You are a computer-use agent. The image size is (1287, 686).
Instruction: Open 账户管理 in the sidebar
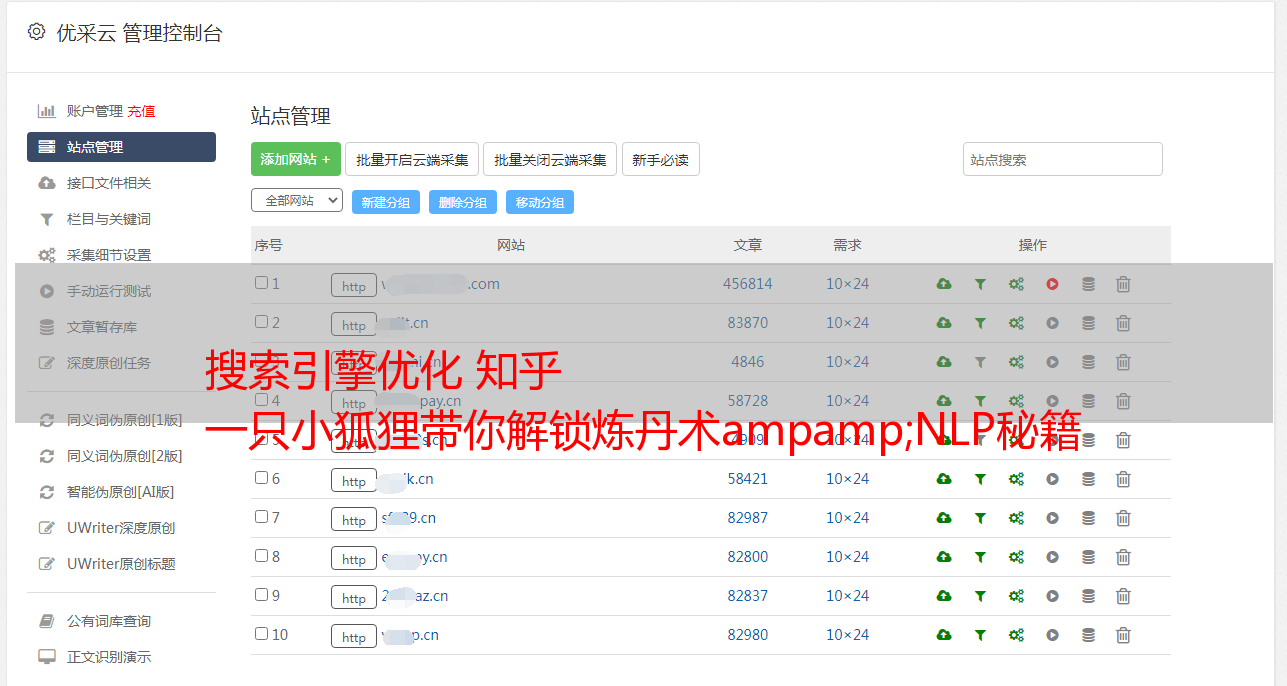pos(94,111)
